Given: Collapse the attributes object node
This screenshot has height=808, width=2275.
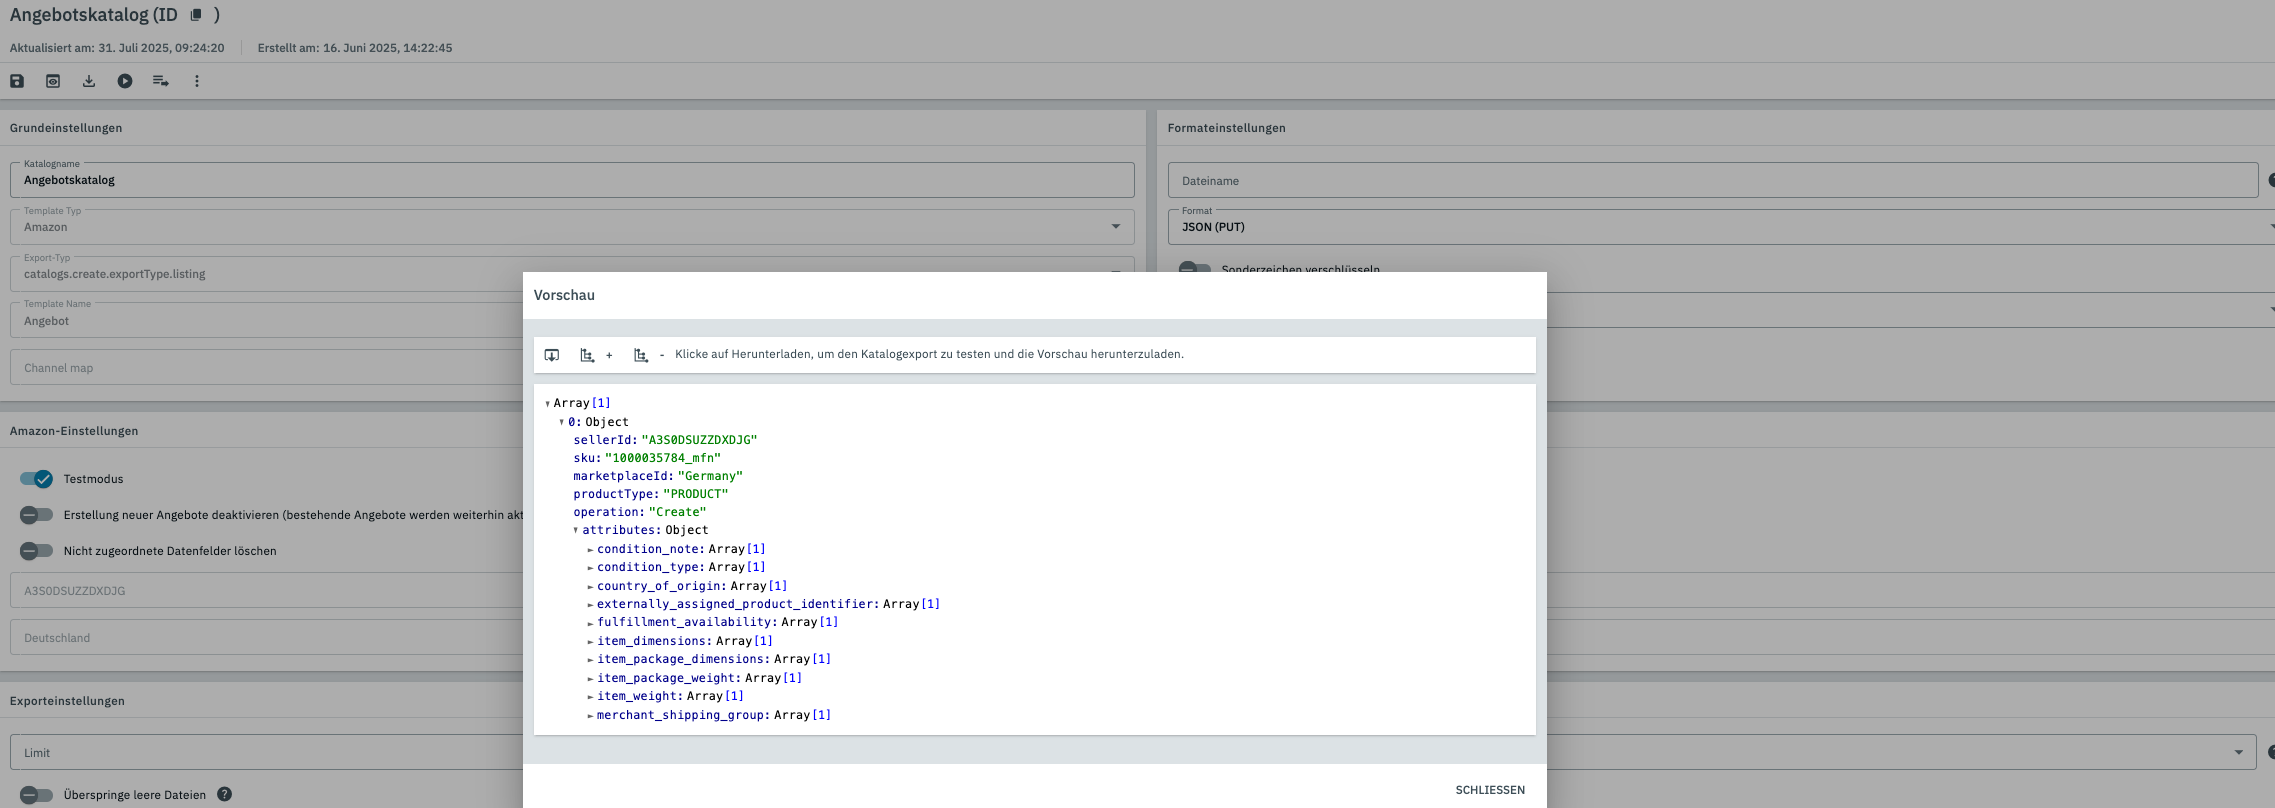Looking at the screenshot, I should [576, 531].
